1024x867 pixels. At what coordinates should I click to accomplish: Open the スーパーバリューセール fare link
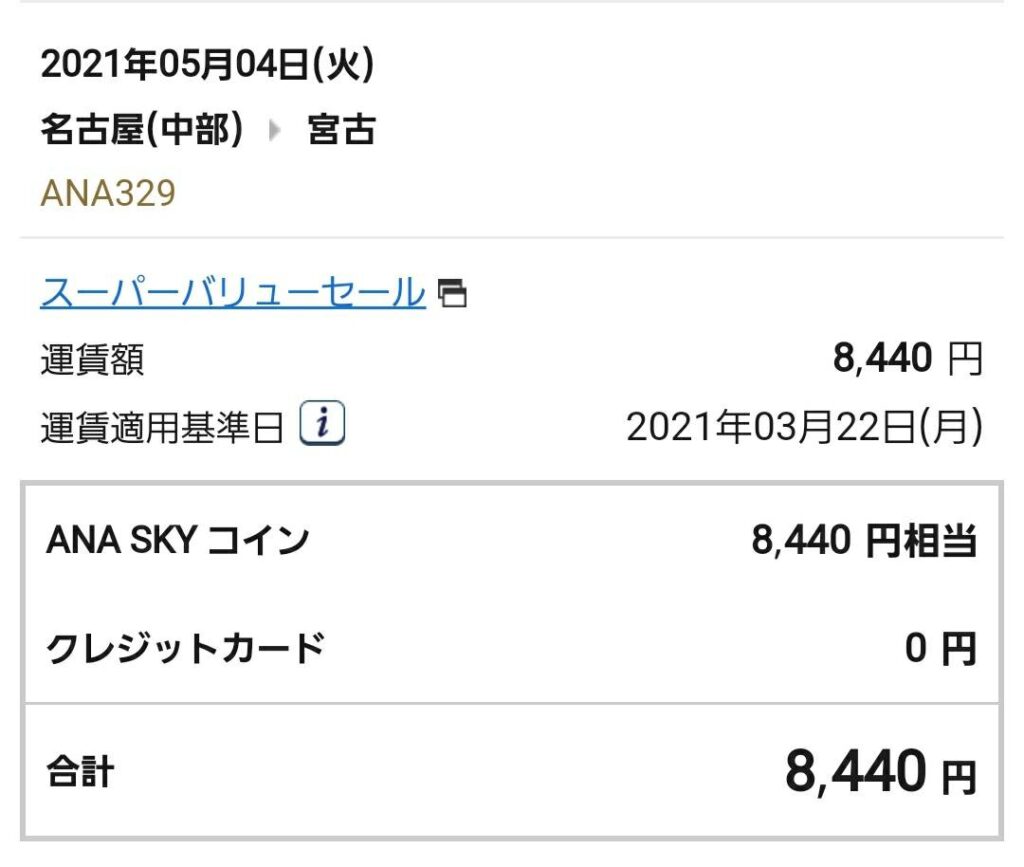232,292
